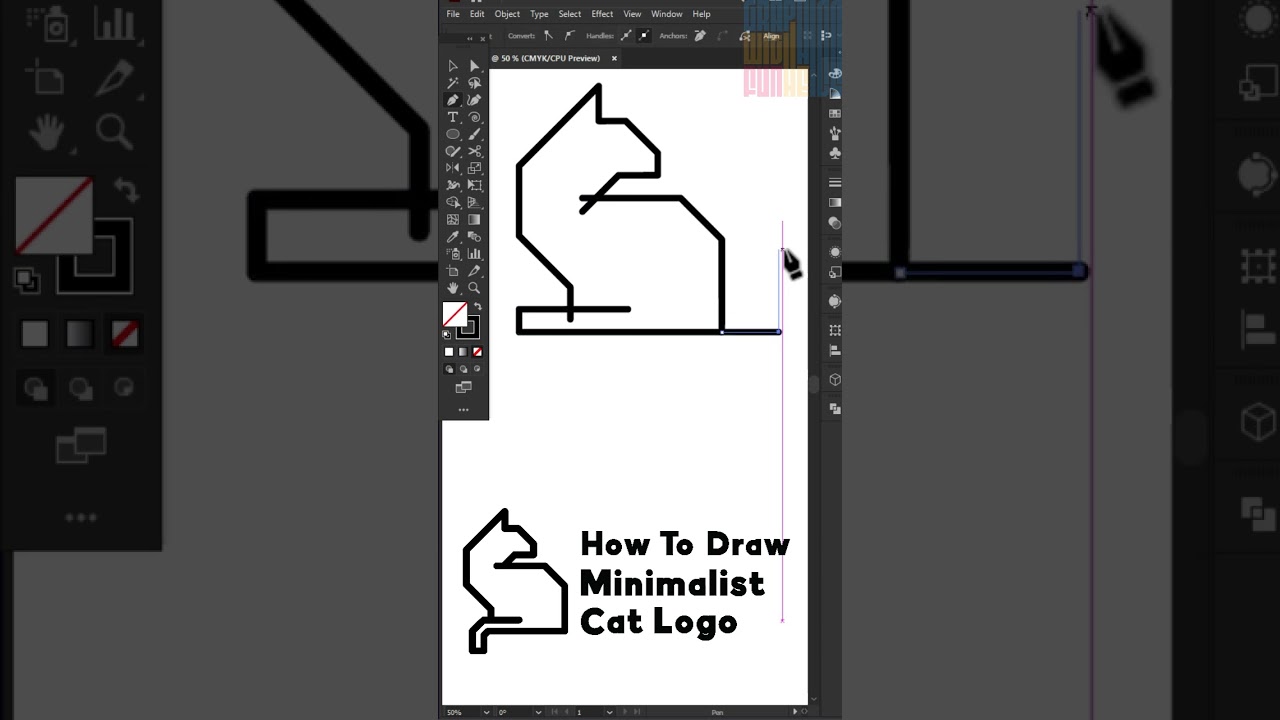Convert selected anchor points to corner
This screenshot has width=1280, height=720.
548,36
